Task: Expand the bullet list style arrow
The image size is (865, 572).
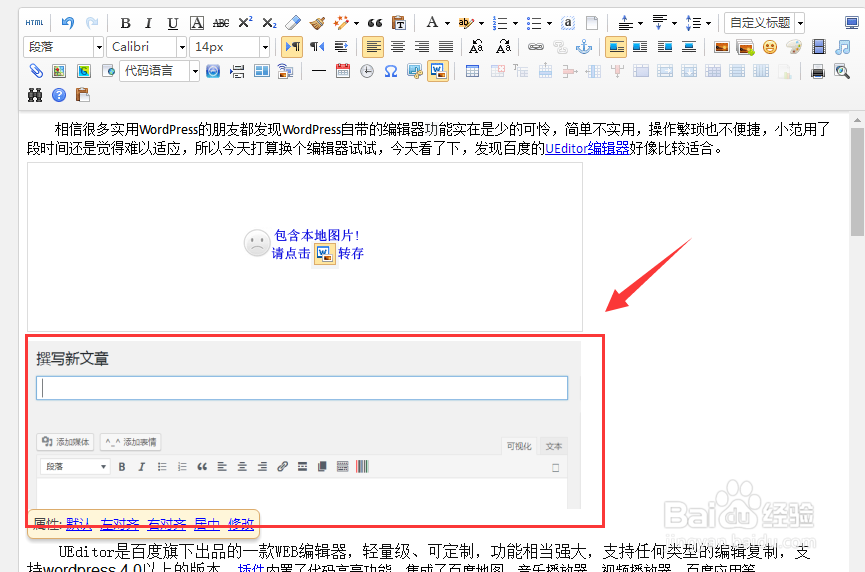Action: click(x=549, y=23)
